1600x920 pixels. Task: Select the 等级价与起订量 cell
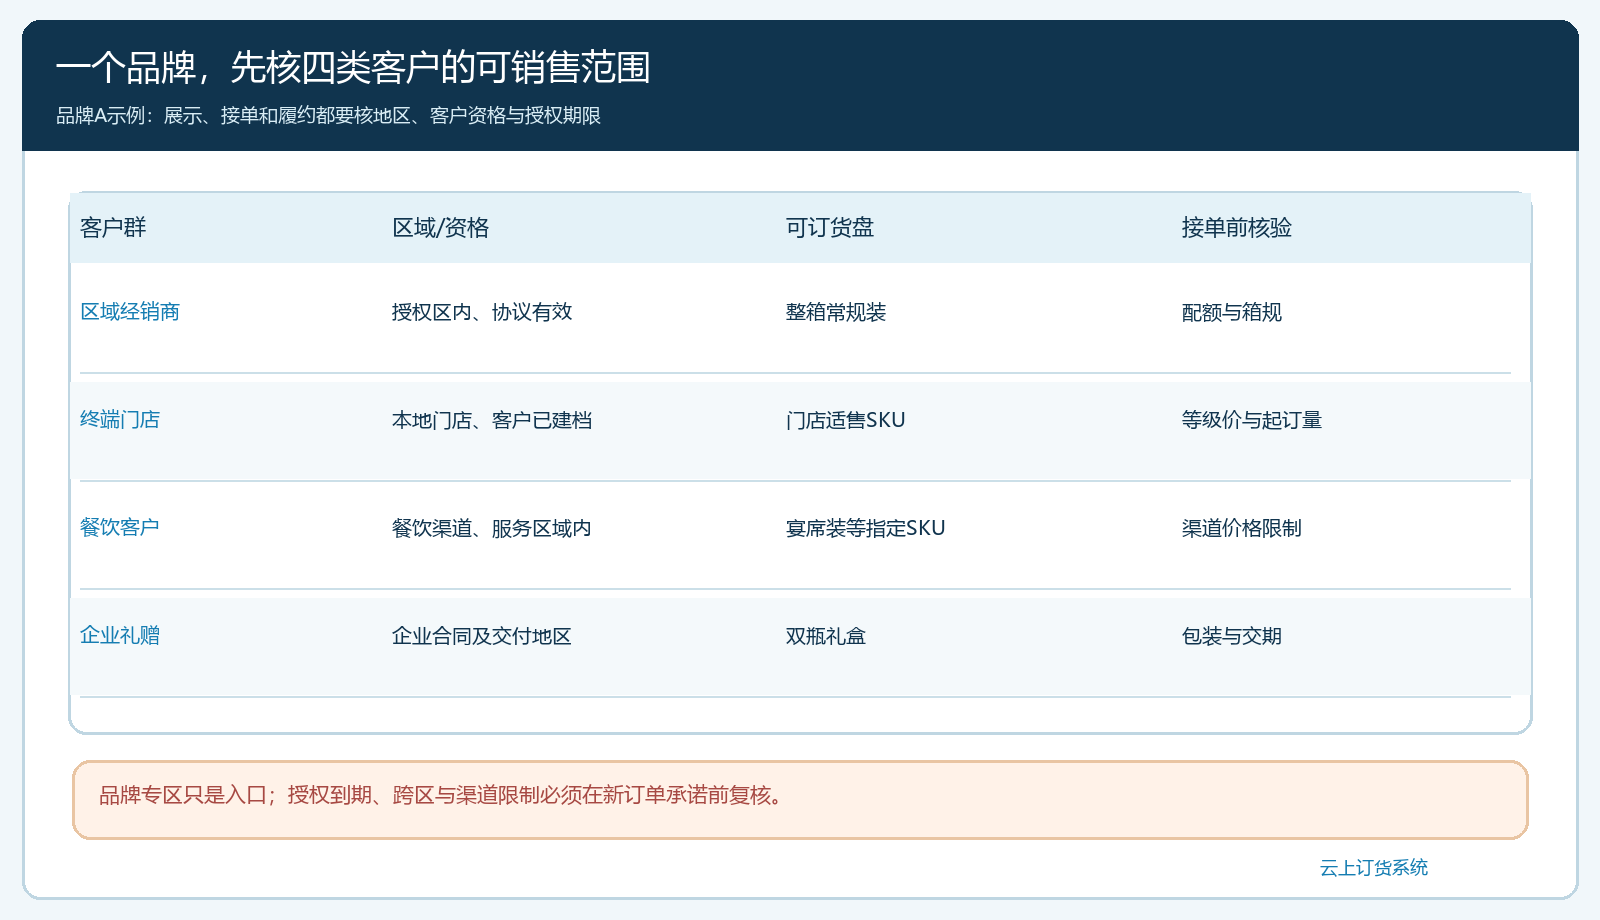tap(1252, 420)
